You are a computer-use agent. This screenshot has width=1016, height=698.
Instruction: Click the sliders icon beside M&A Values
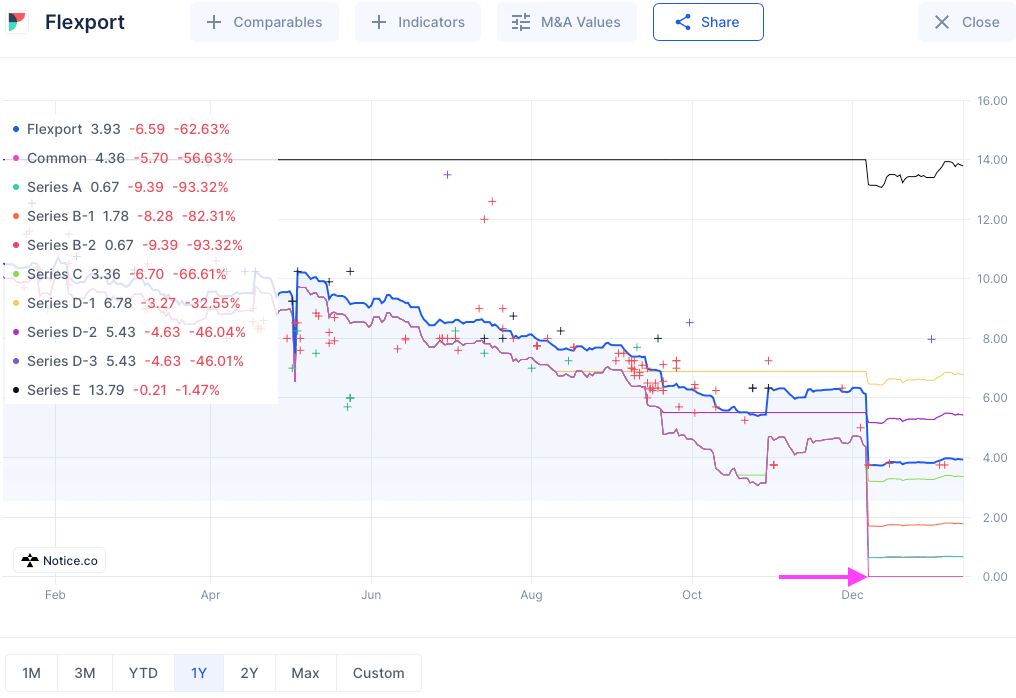[x=521, y=22]
